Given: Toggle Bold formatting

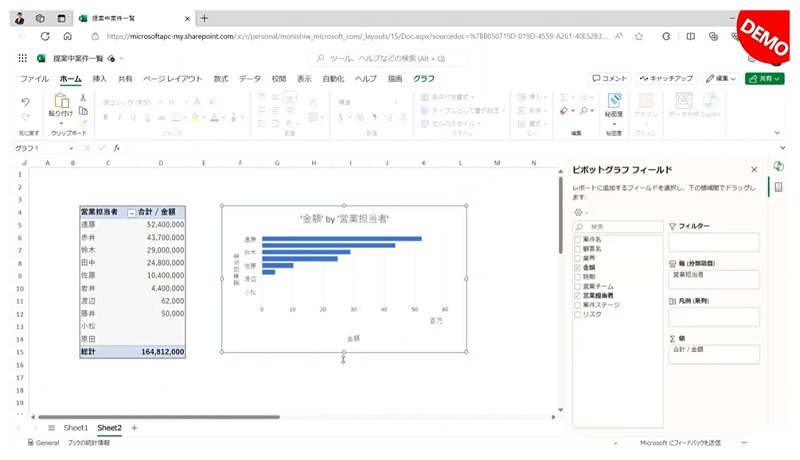Looking at the screenshot, I should (106, 117).
